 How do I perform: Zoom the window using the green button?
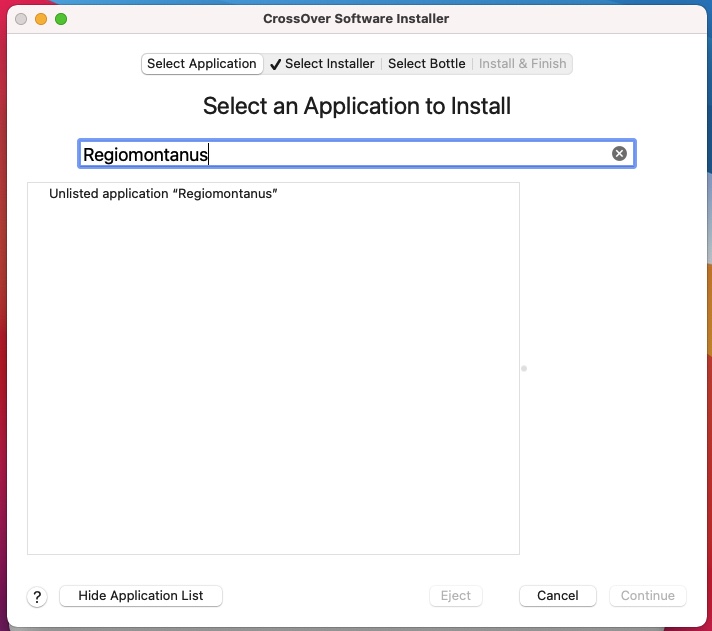61,19
